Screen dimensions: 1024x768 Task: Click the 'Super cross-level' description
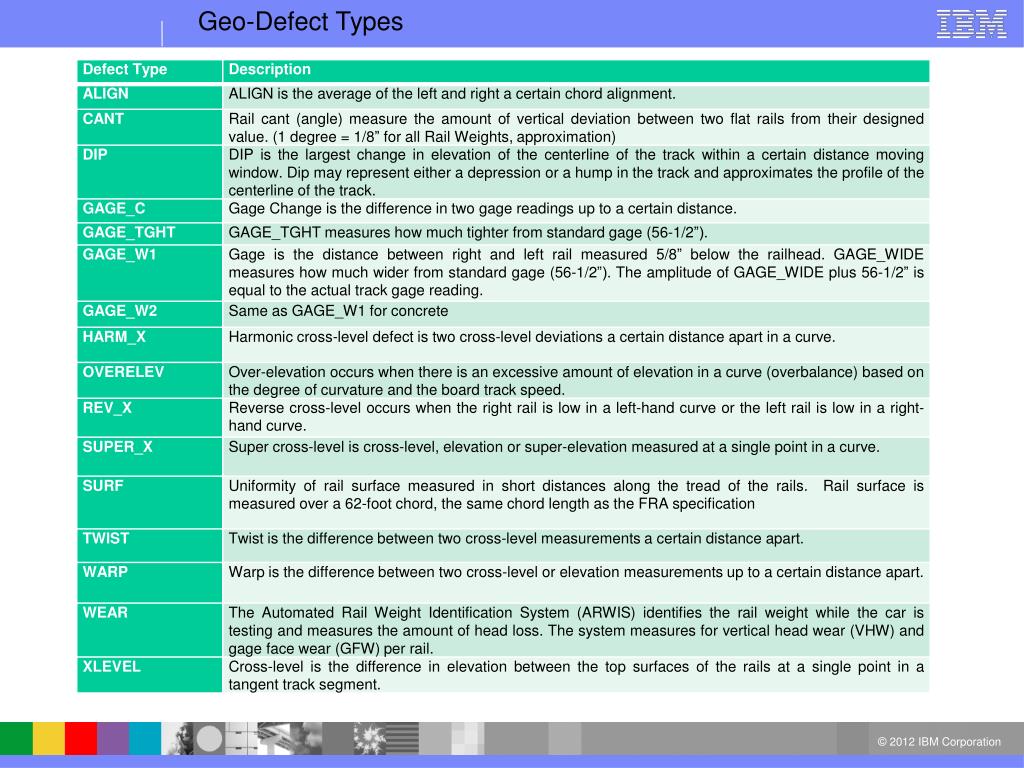[x=554, y=447]
